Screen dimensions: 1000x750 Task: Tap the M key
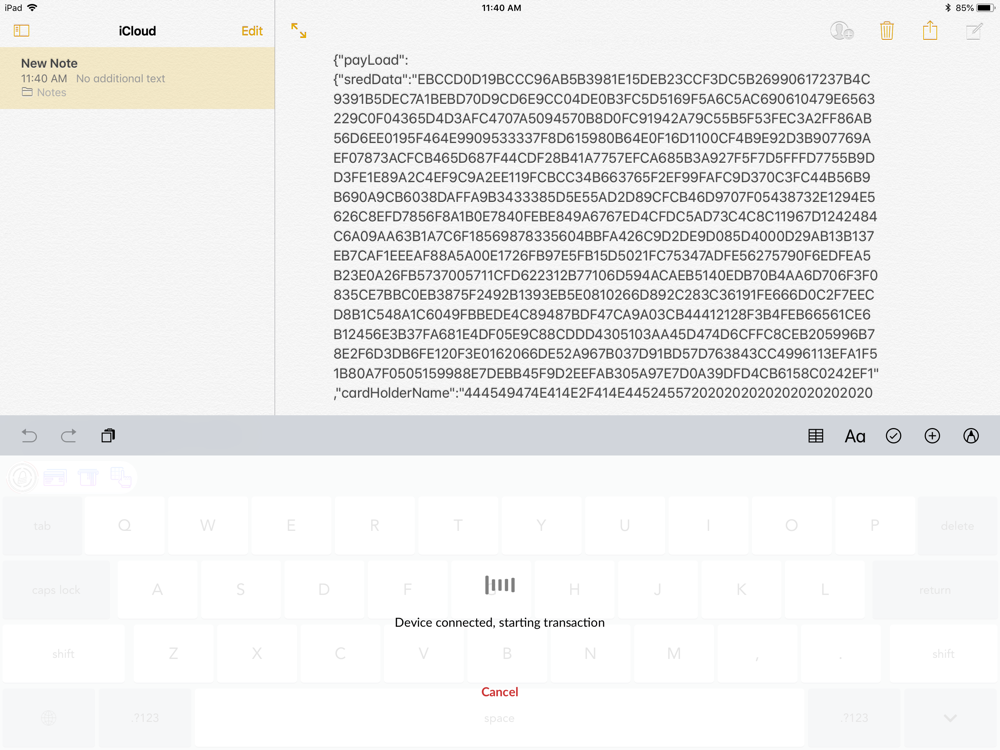click(x=673, y=654)
